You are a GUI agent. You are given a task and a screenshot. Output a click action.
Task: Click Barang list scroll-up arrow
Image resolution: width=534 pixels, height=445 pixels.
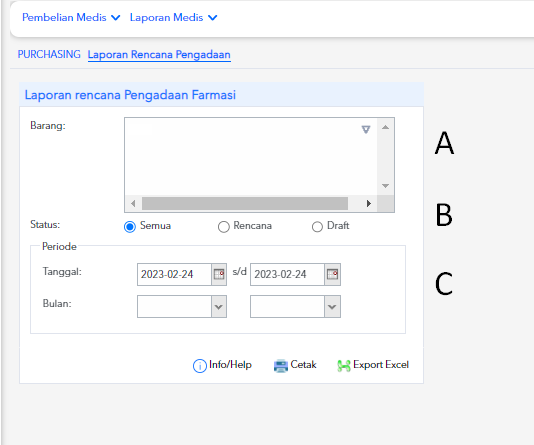click(x=386, y=127)
